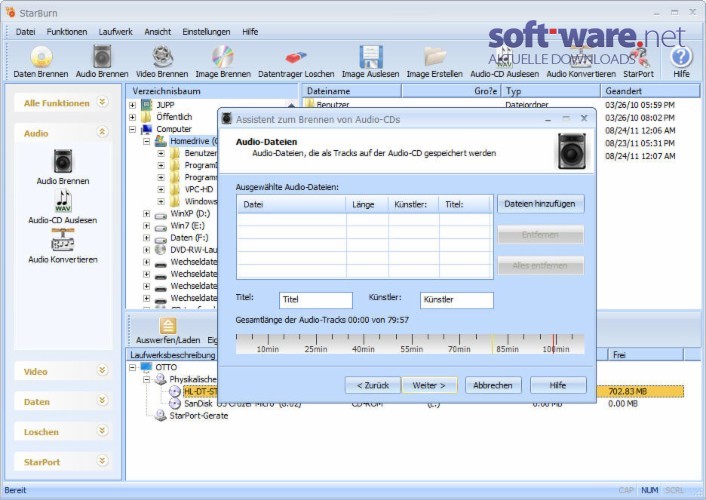Image resolution: width=706 pixels, height=500 pixels.
Task: Sort by the Datei column header
Action: pyautogui.click(x=291, y=205)
